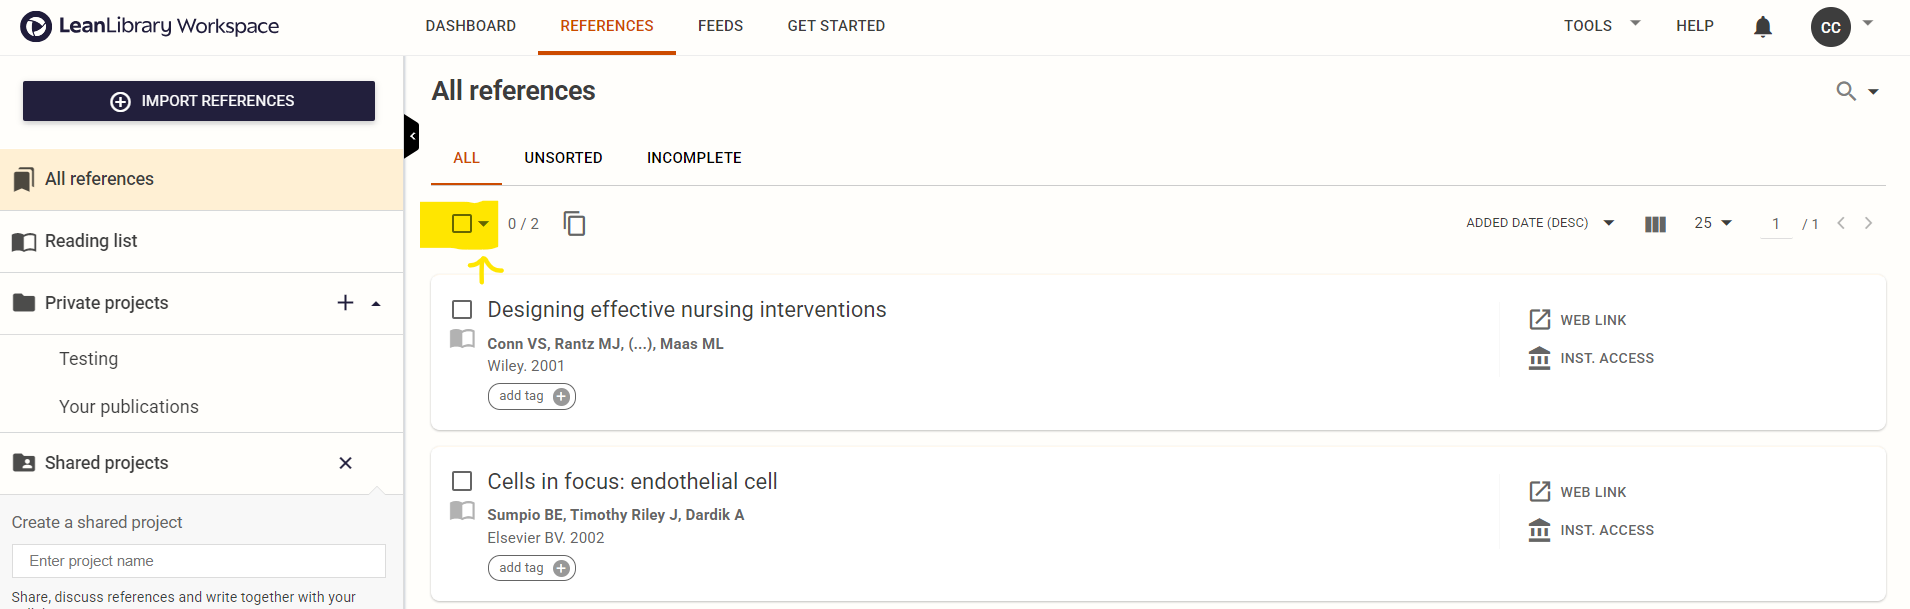Toggle the select-all references checkbox
This screenshot has width=1910, height=609.
pos(462,223)
